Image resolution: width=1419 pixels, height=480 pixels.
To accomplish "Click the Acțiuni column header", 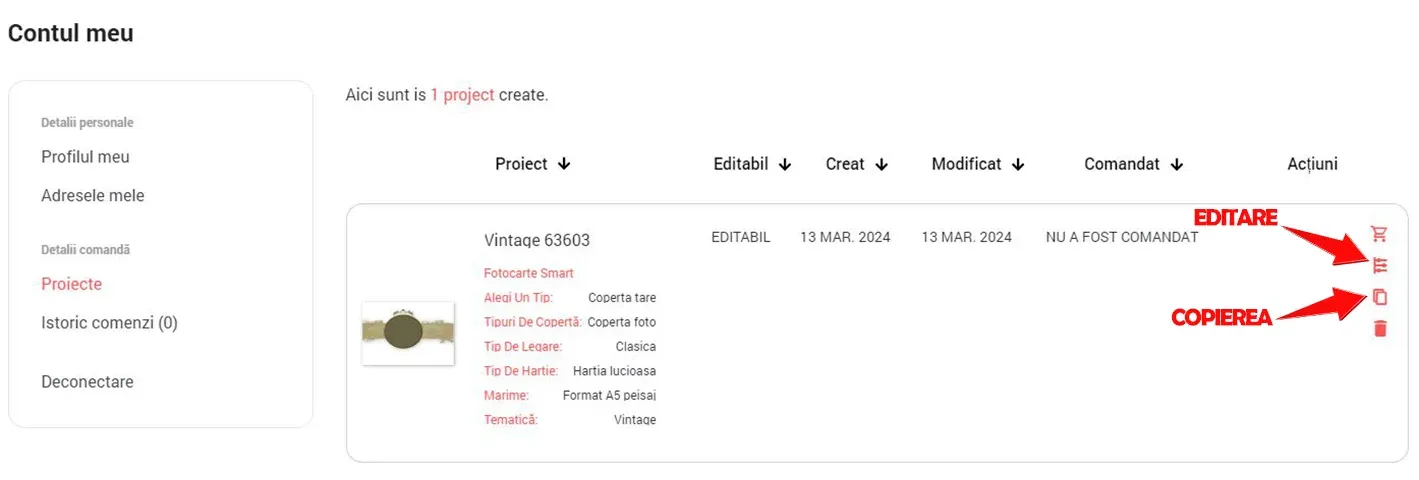I will coord(1312,164).
